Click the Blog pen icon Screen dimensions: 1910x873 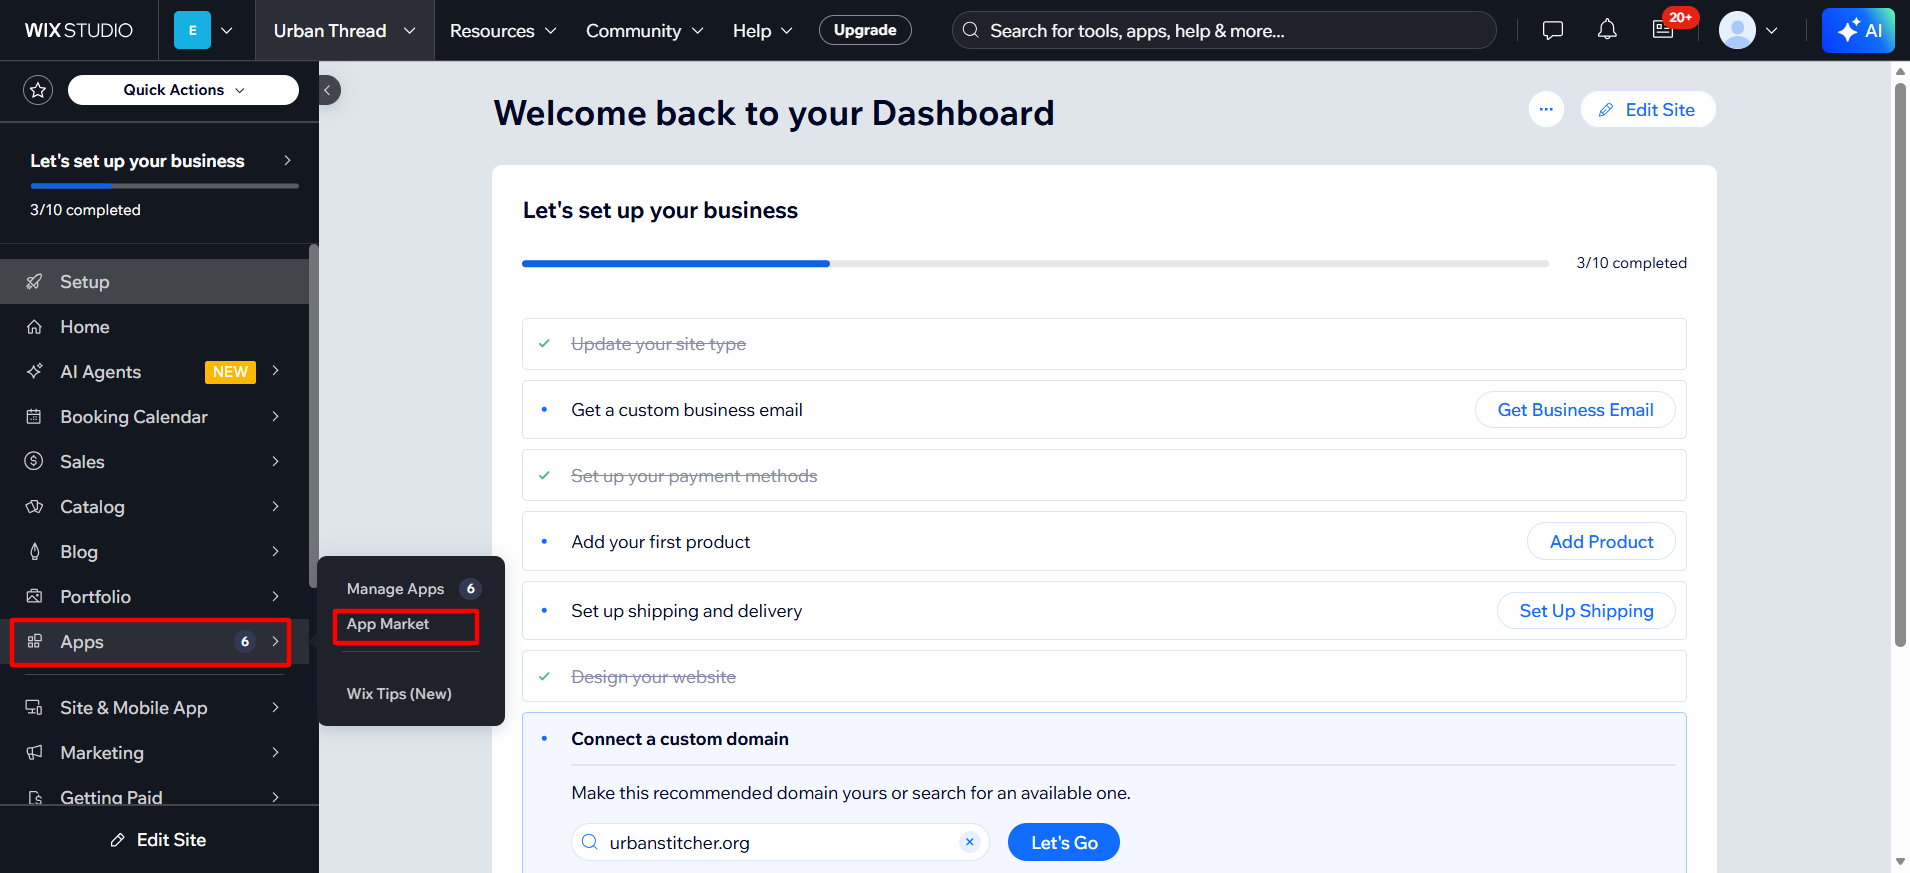pyautogui.click(x=35, y=551)
